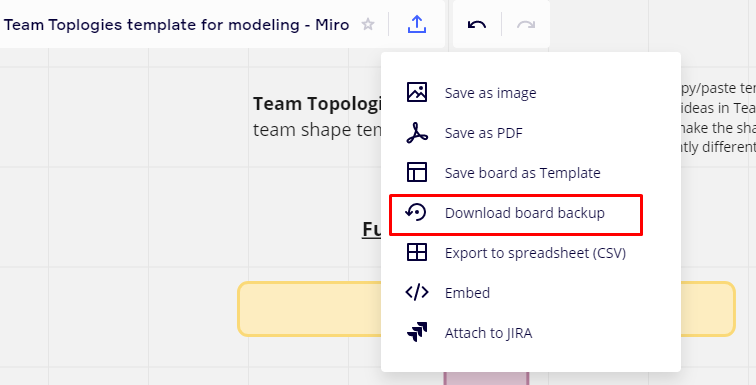Click the board backup restore icon

416,212
